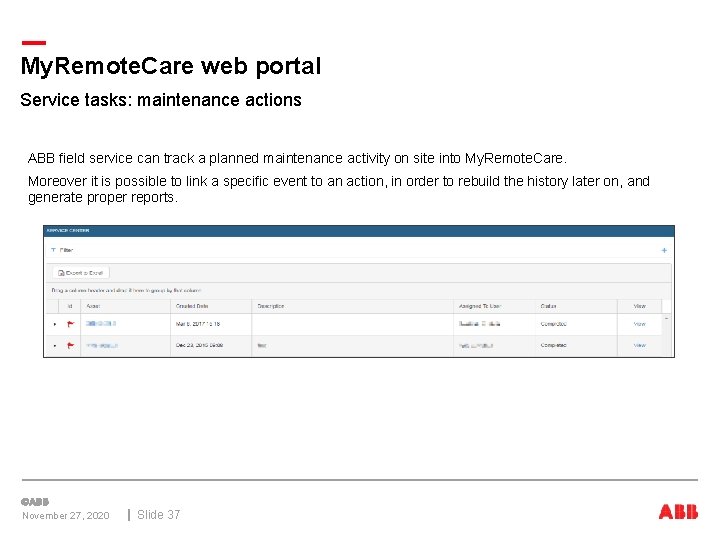The width and height of the screenshot is (720, 540).
Task: Open the asset link in second row
Action: pyautogui.click(x=101, y=345)
